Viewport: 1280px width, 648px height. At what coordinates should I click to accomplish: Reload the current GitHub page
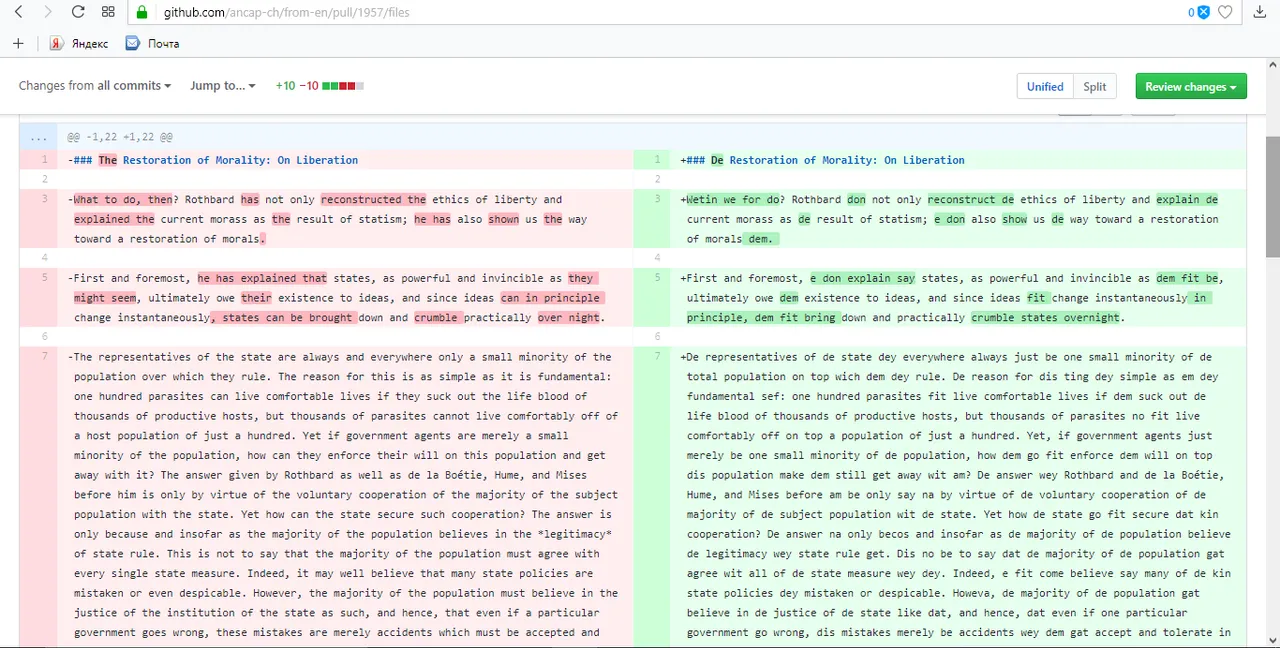click(x=78, y=12)
